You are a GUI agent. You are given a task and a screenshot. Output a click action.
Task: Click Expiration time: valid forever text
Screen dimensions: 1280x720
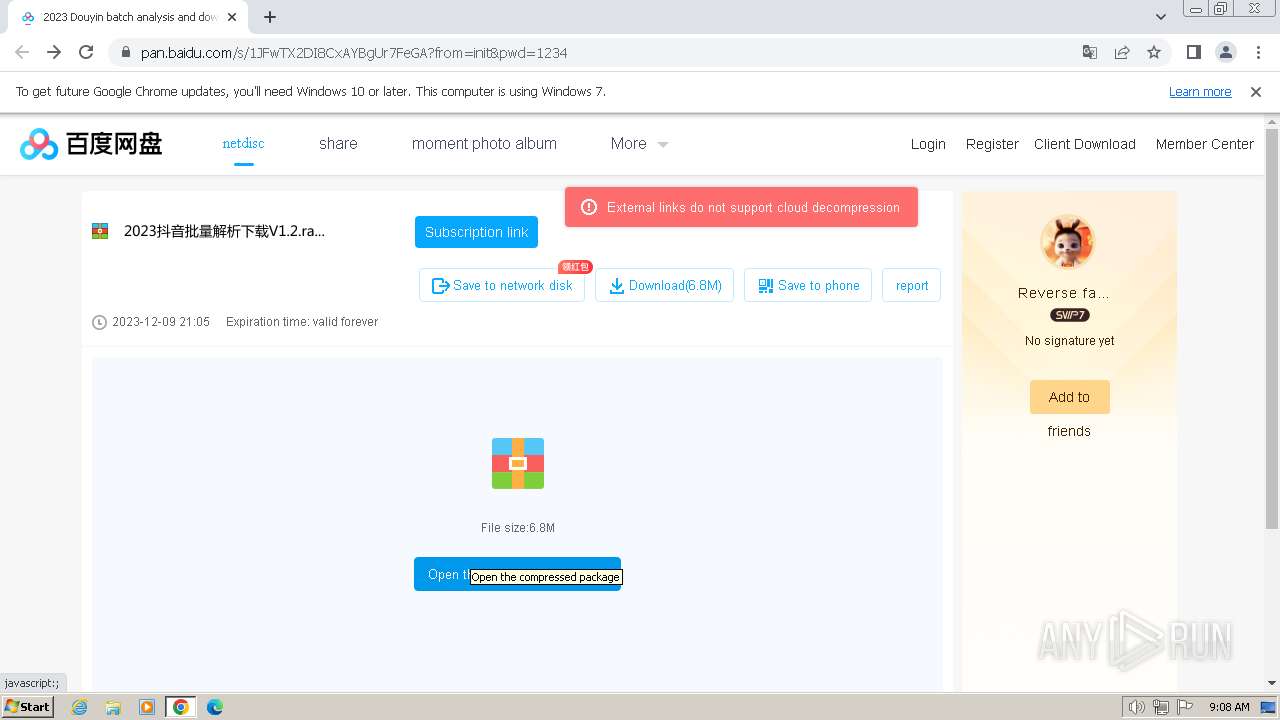302,322
